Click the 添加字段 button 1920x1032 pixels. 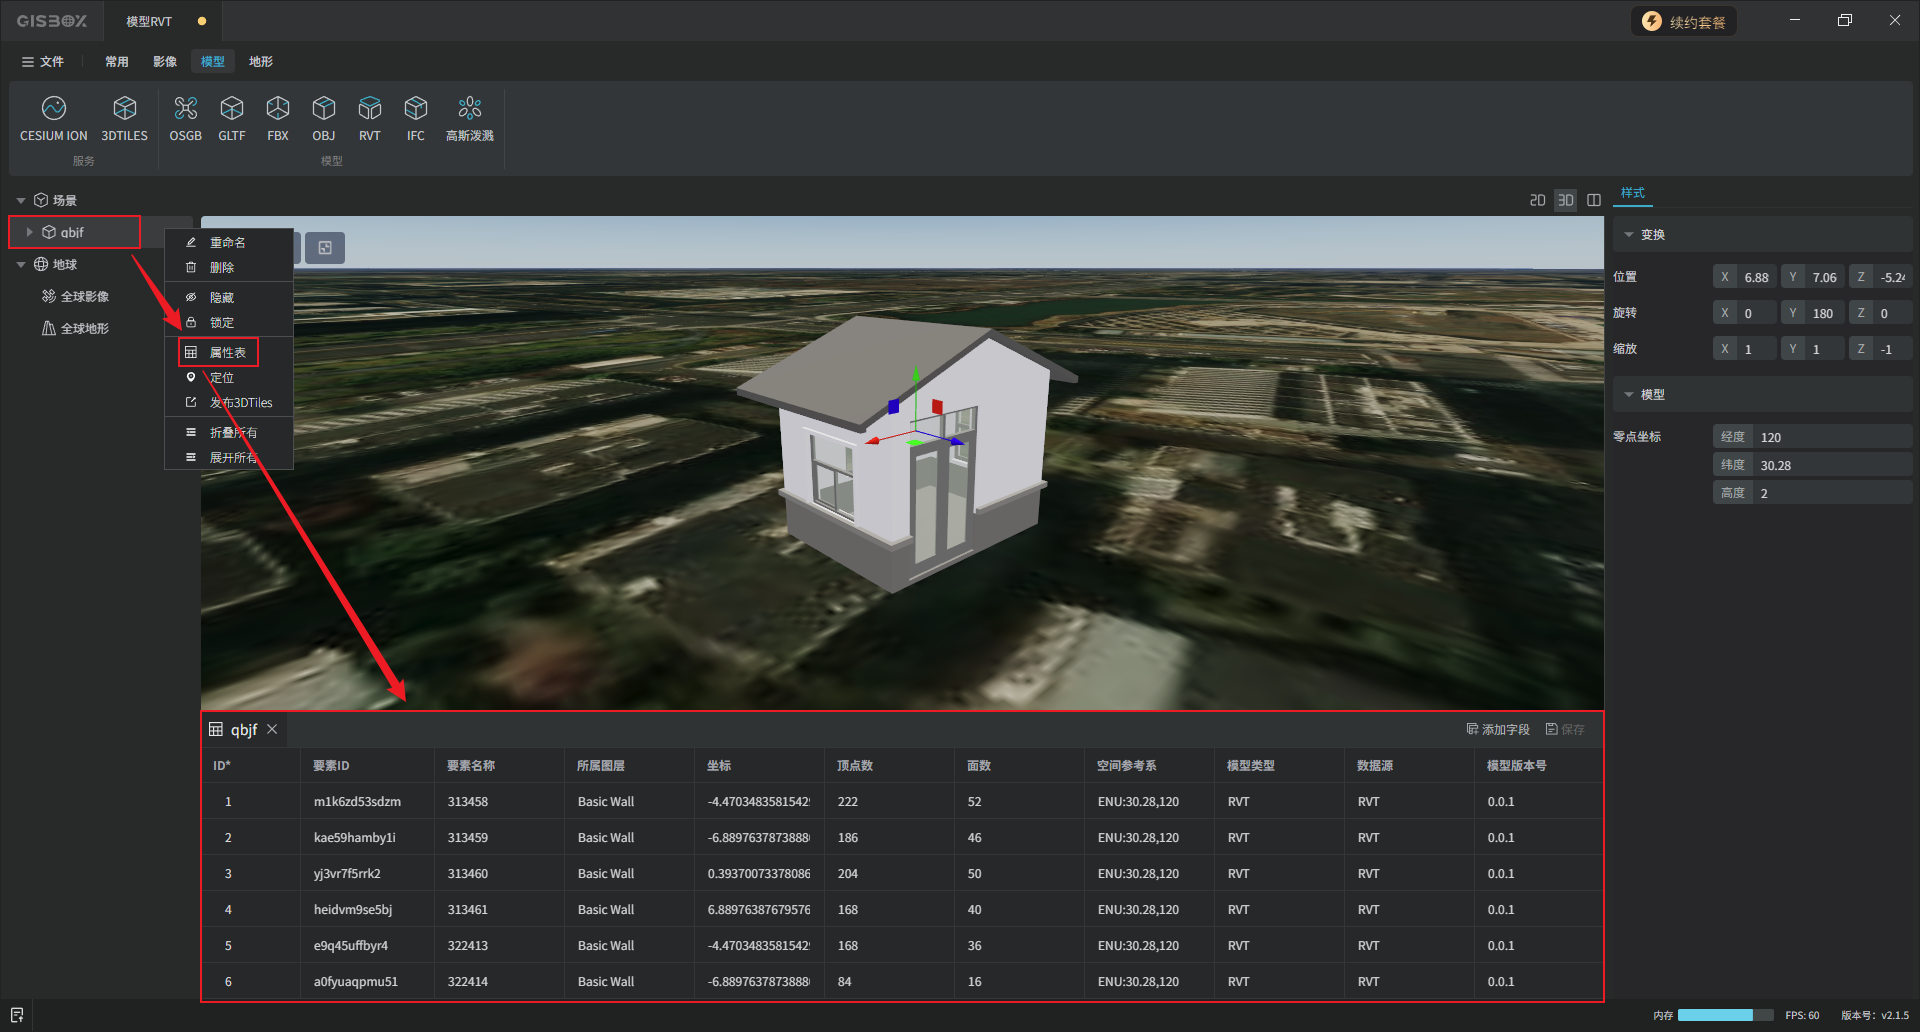pos(1498,729)
